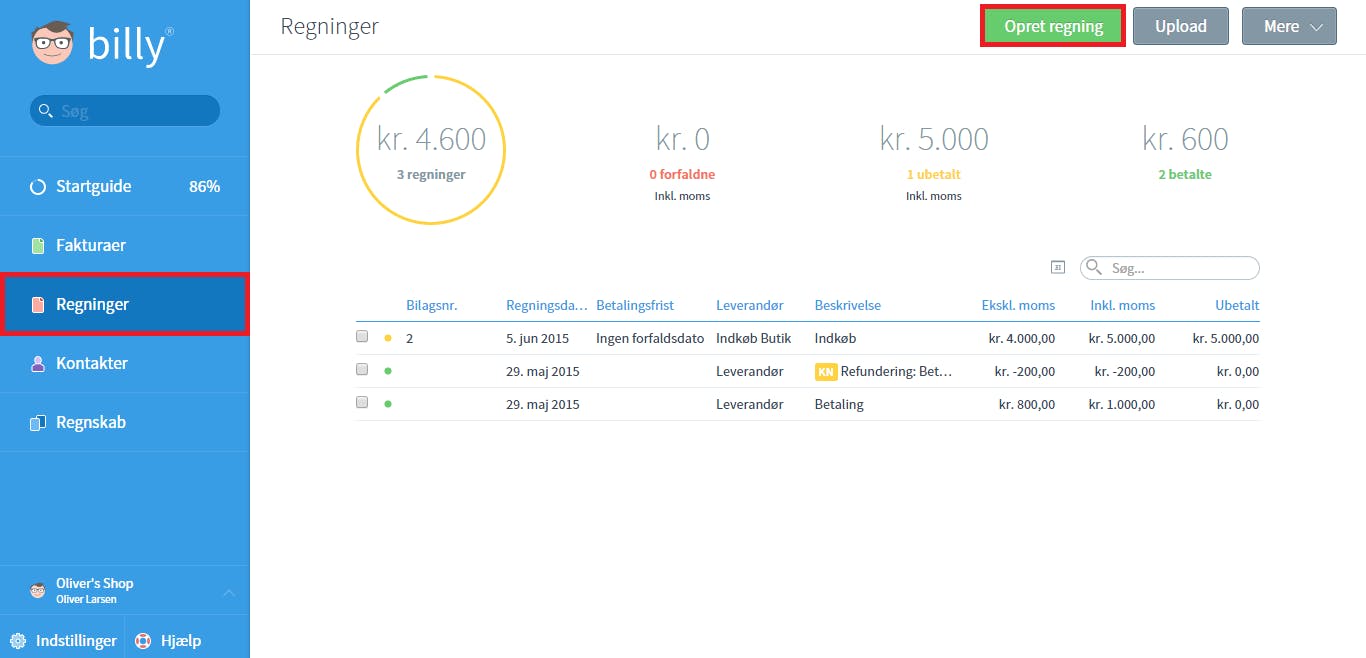The width and height of the screenshot is (1366, 658).
Task: Open the date filter calendar icon
Action: (x=1058, y=267)
